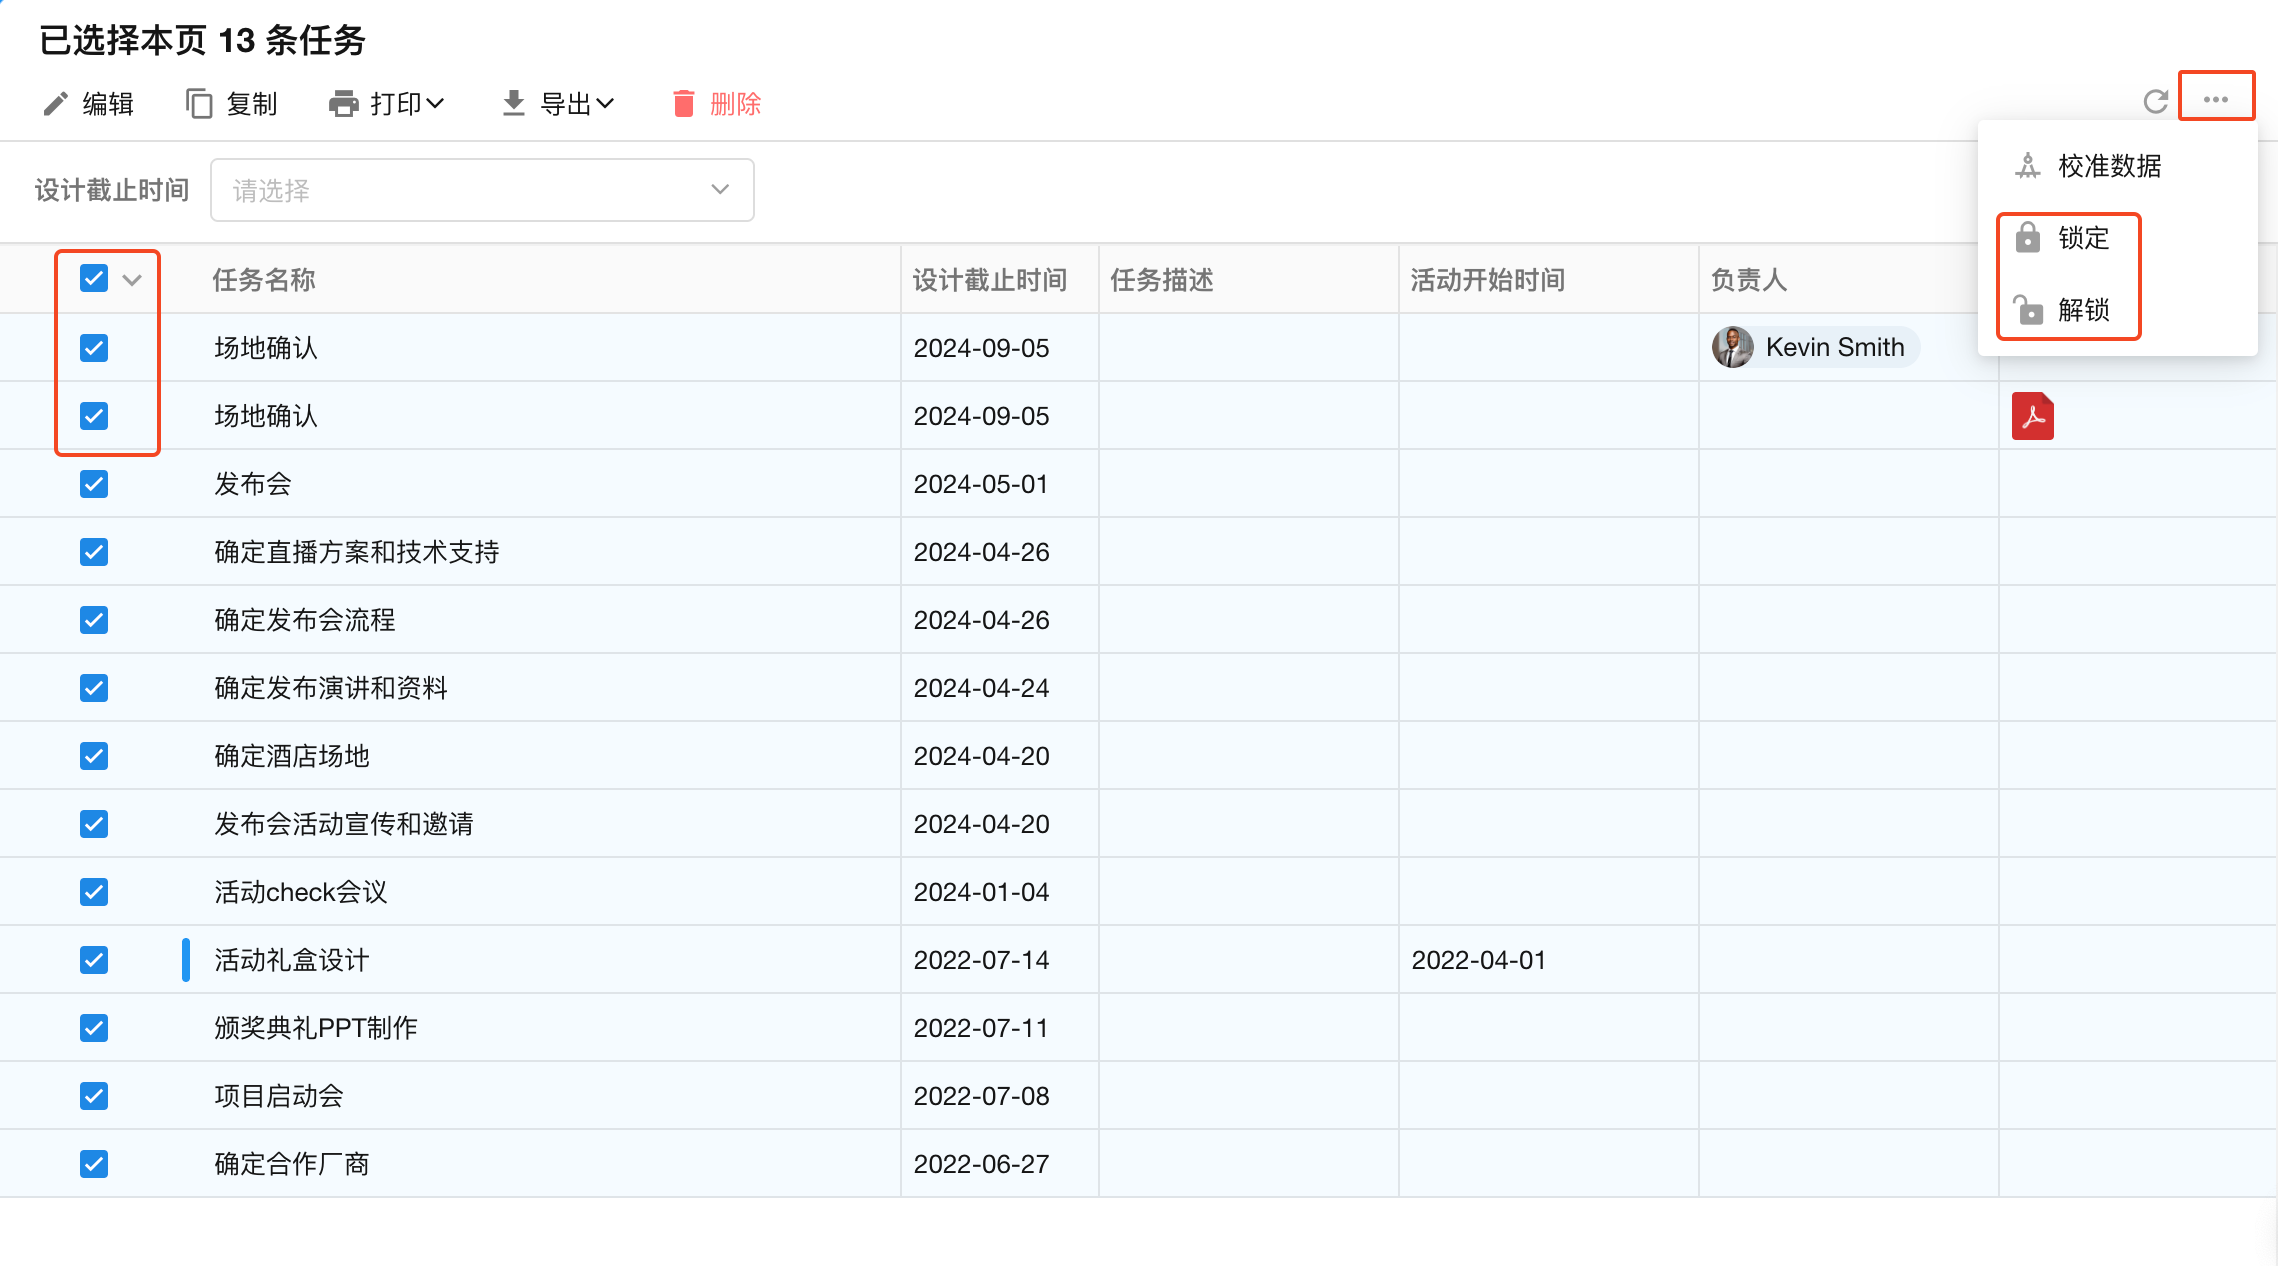Deselect the 项目启动会 row checkbox
Viewport: 2278px width, 1266px height.
(x=94, y=1096)
